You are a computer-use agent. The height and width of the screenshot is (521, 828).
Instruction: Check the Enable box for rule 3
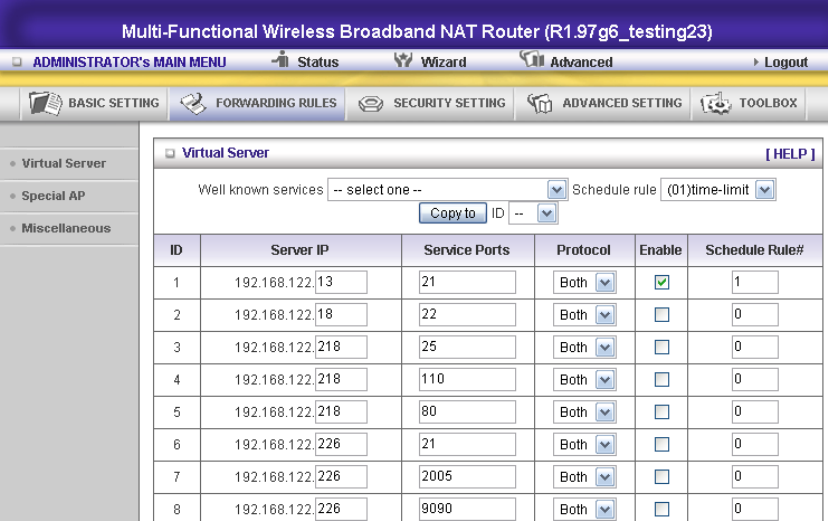(662, 347)
